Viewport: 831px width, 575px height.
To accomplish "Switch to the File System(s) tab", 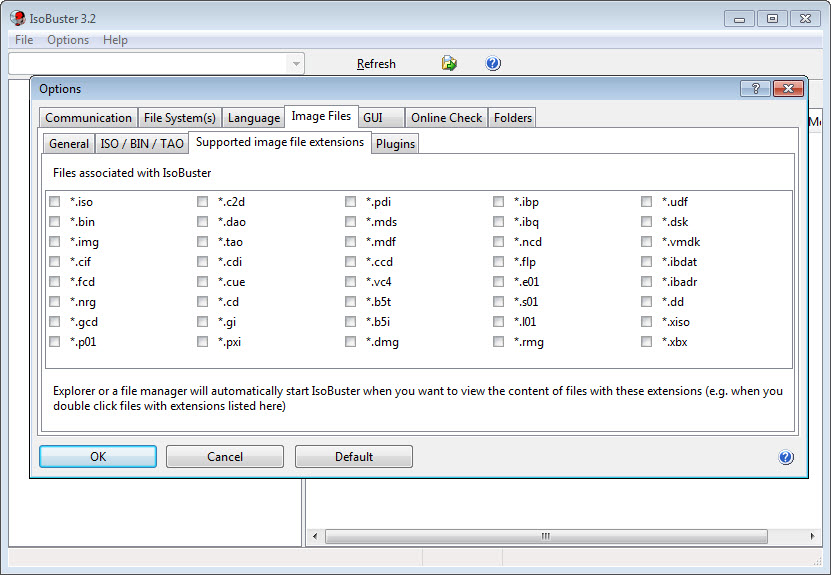I will click(180, 118).
